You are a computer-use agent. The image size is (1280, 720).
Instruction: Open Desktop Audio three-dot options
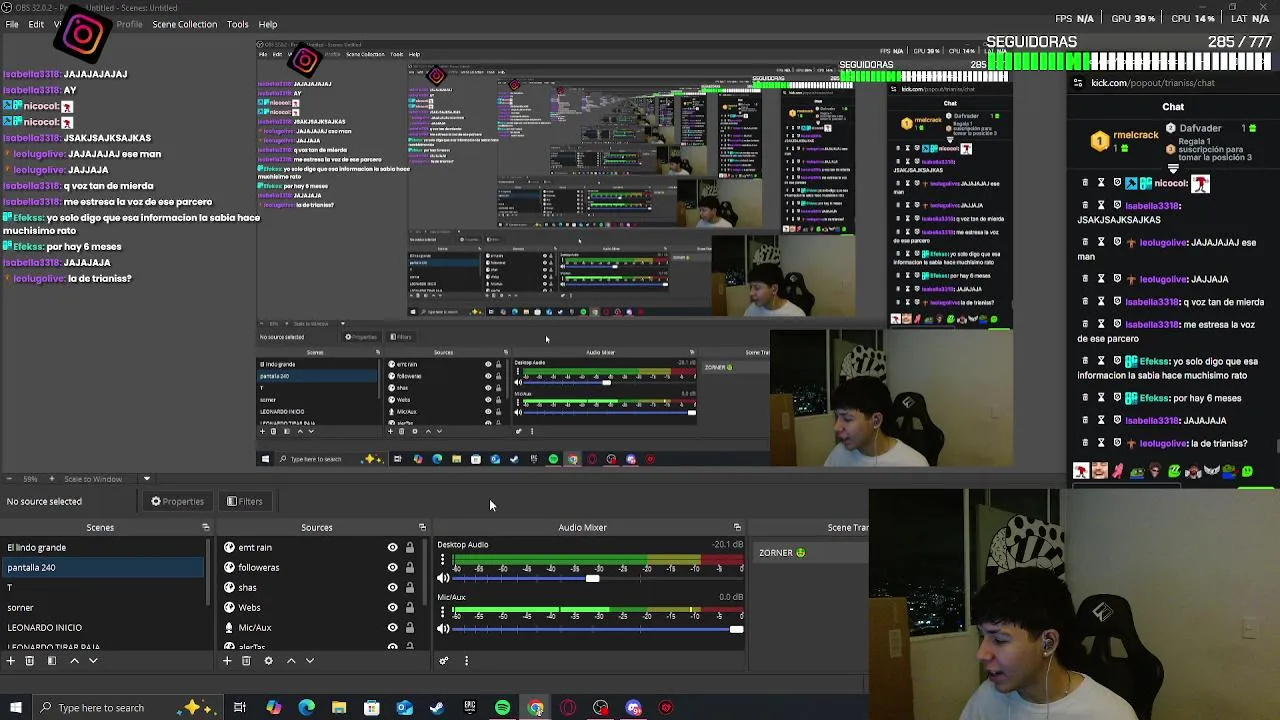pyautogui.click(x=443, y=560)
